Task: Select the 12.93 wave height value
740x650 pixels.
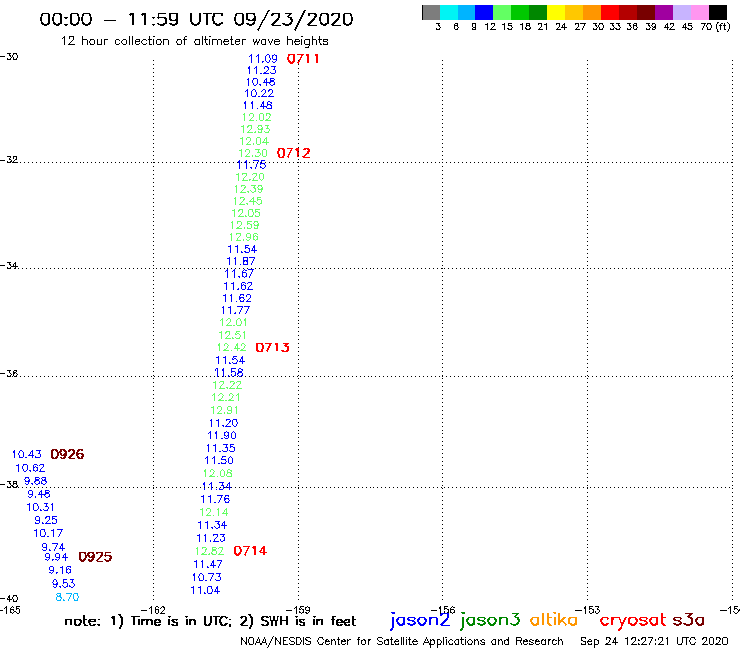Action: coord(255,129)
